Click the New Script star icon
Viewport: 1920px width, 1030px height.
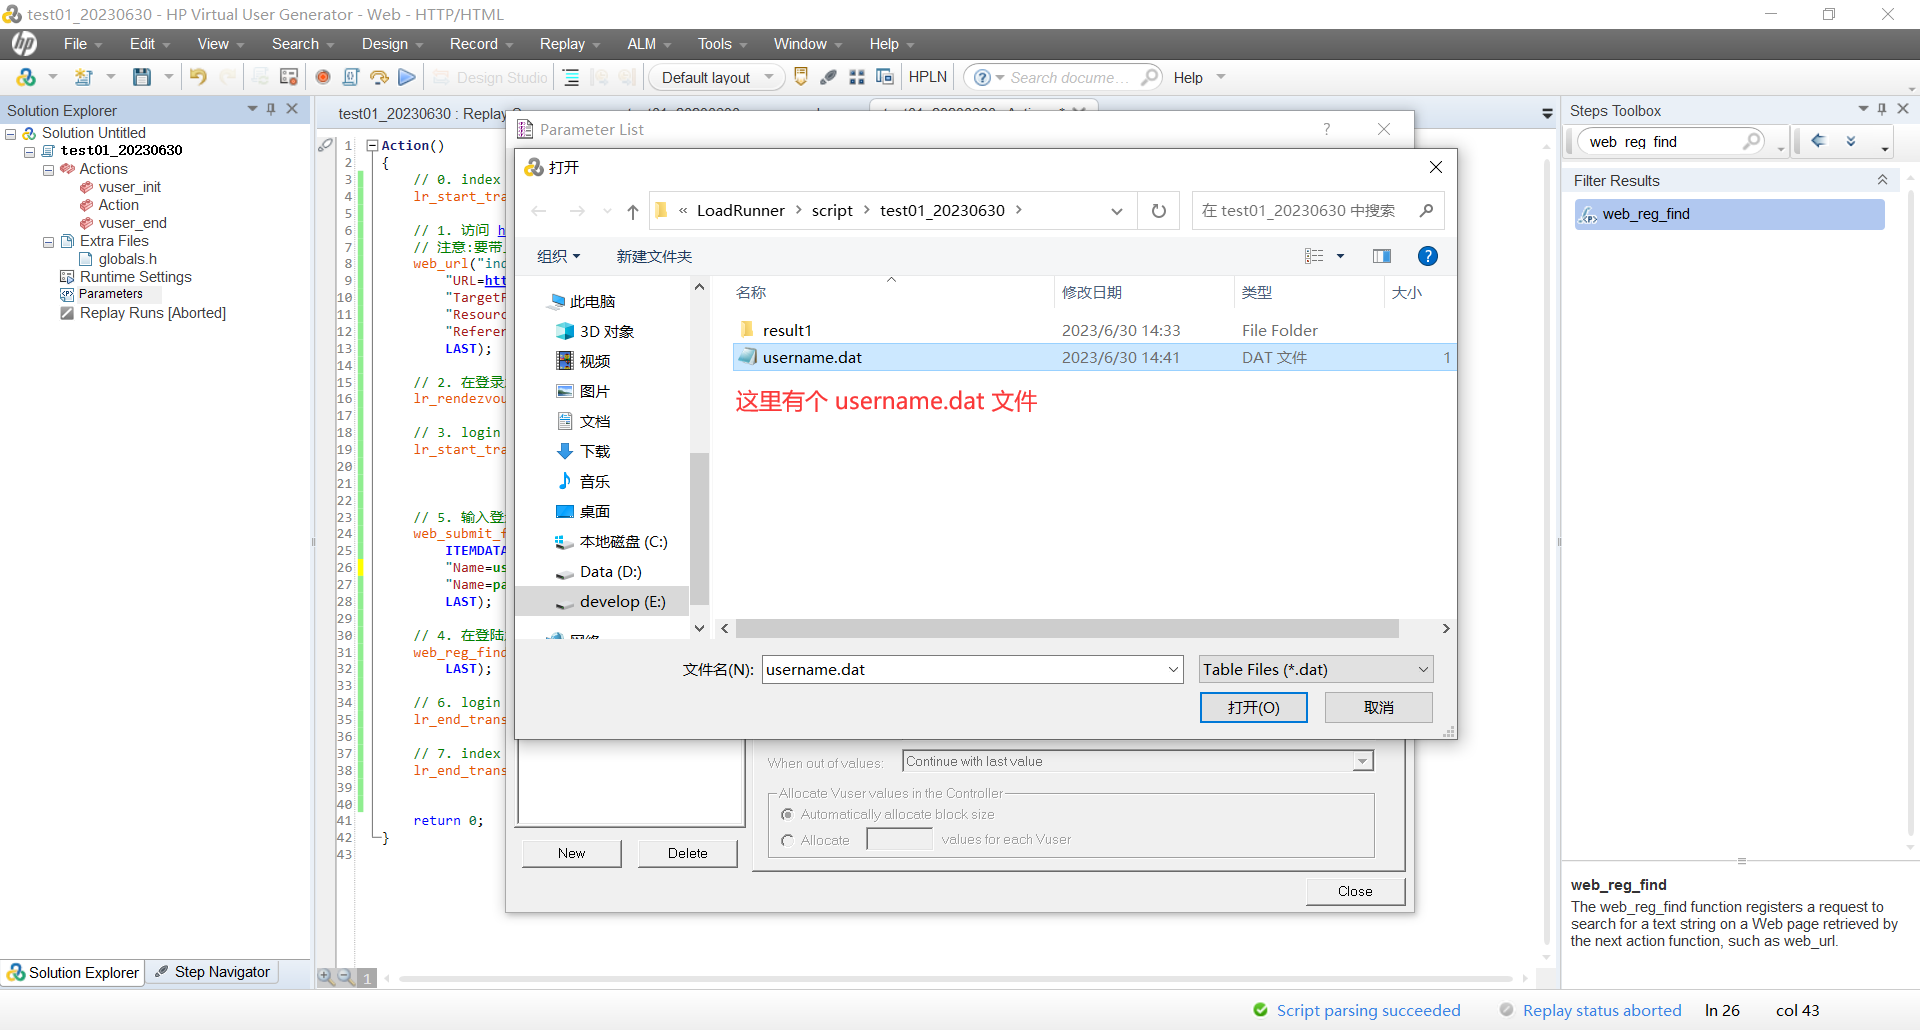click(x=84, y=77)
